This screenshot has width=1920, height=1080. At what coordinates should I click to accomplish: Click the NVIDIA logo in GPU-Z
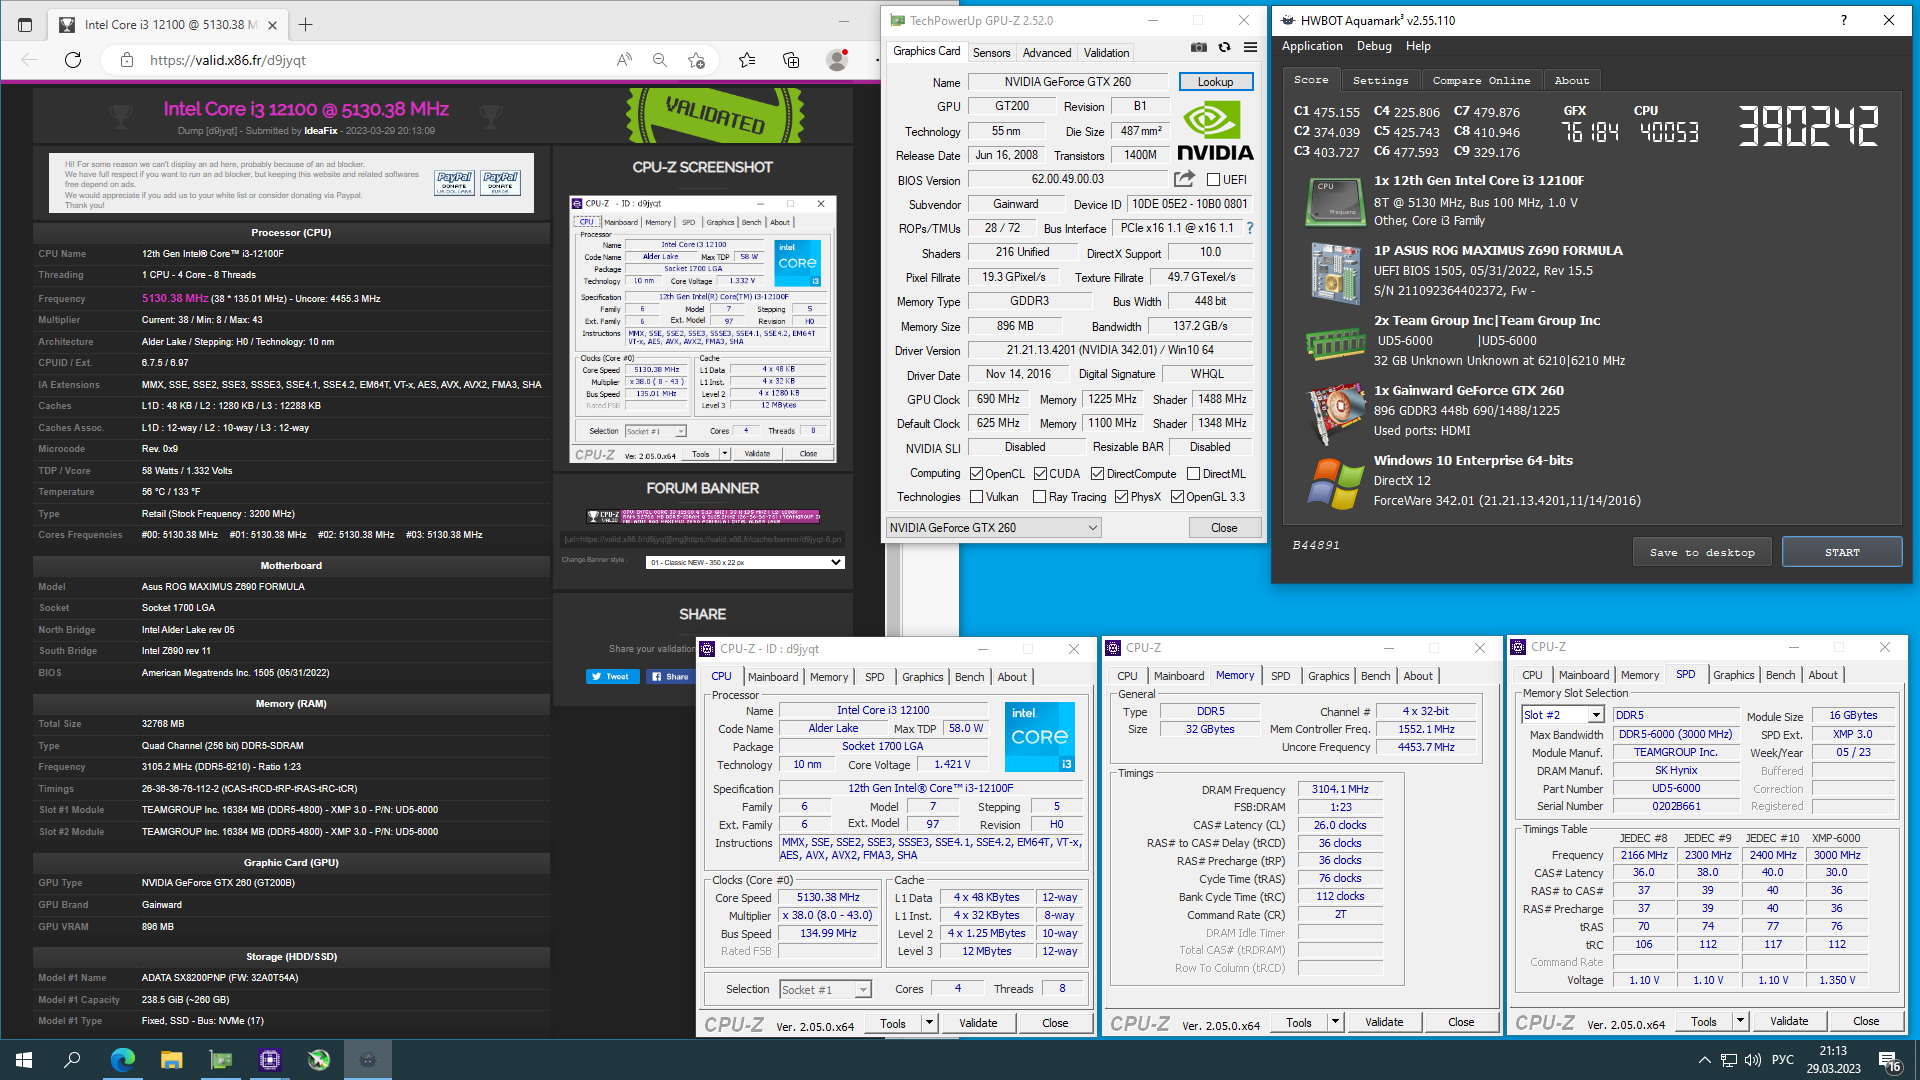point(1215,132)
